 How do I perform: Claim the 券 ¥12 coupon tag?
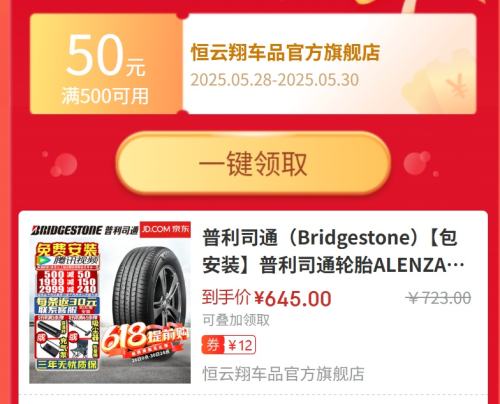click(x=229, y=345)
